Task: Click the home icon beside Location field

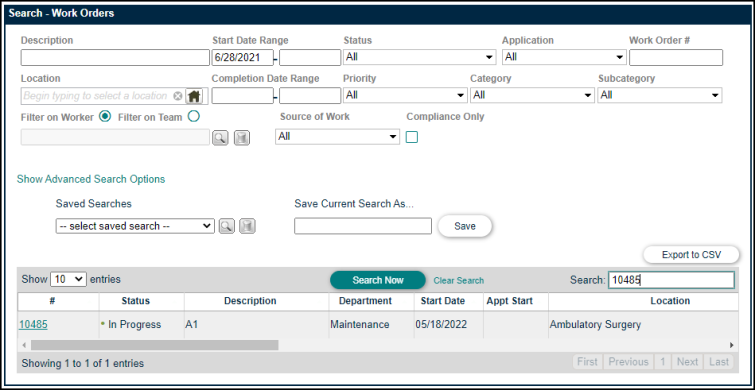Action: coord(194,96)
